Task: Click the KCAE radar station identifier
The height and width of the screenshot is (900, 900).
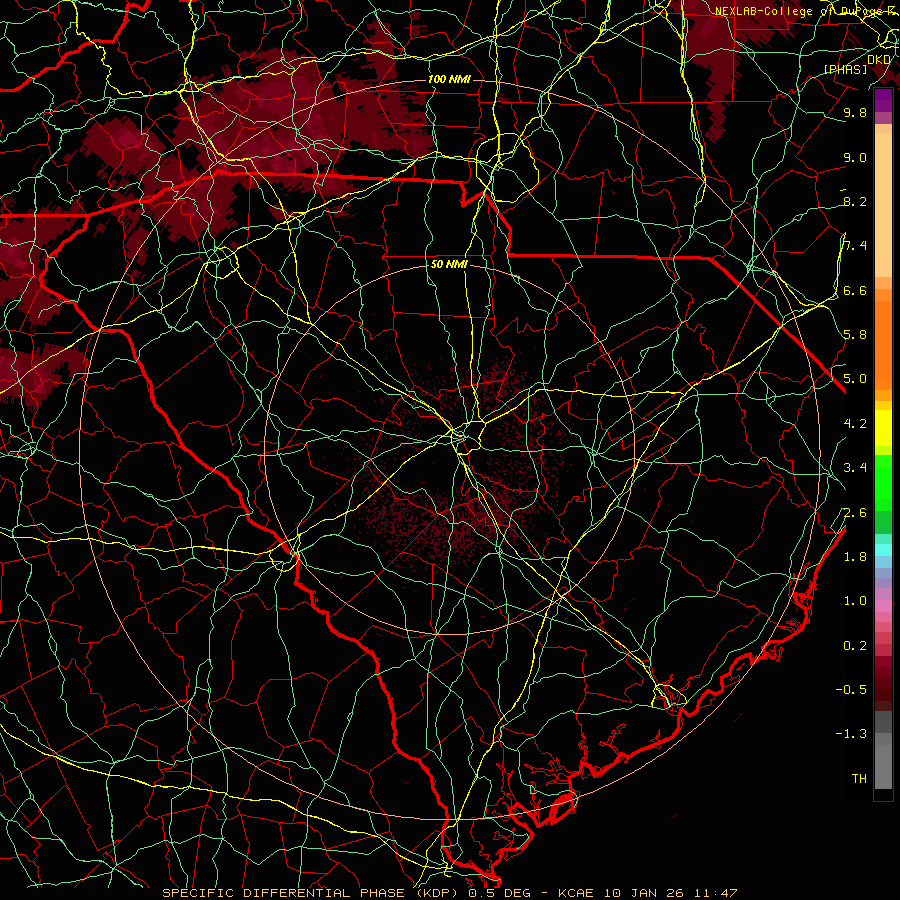Action: [577, 893]
